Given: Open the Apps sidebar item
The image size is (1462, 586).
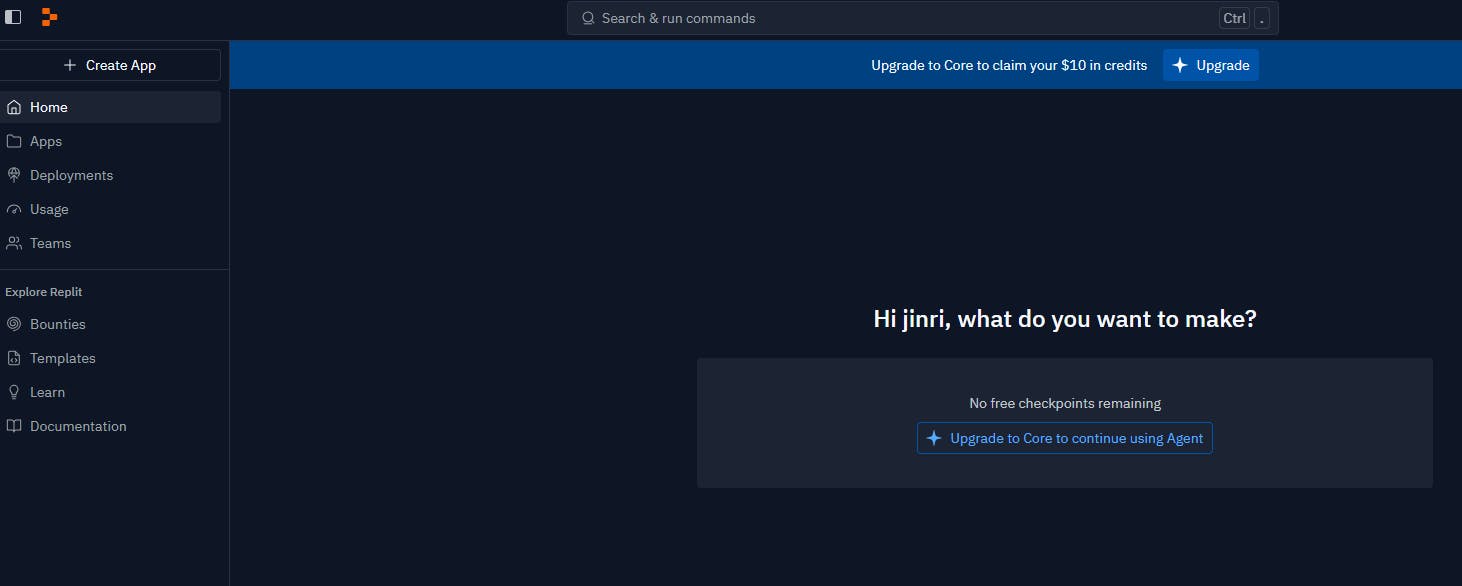Looking at the screenshot, I should [x=110, y=141].
